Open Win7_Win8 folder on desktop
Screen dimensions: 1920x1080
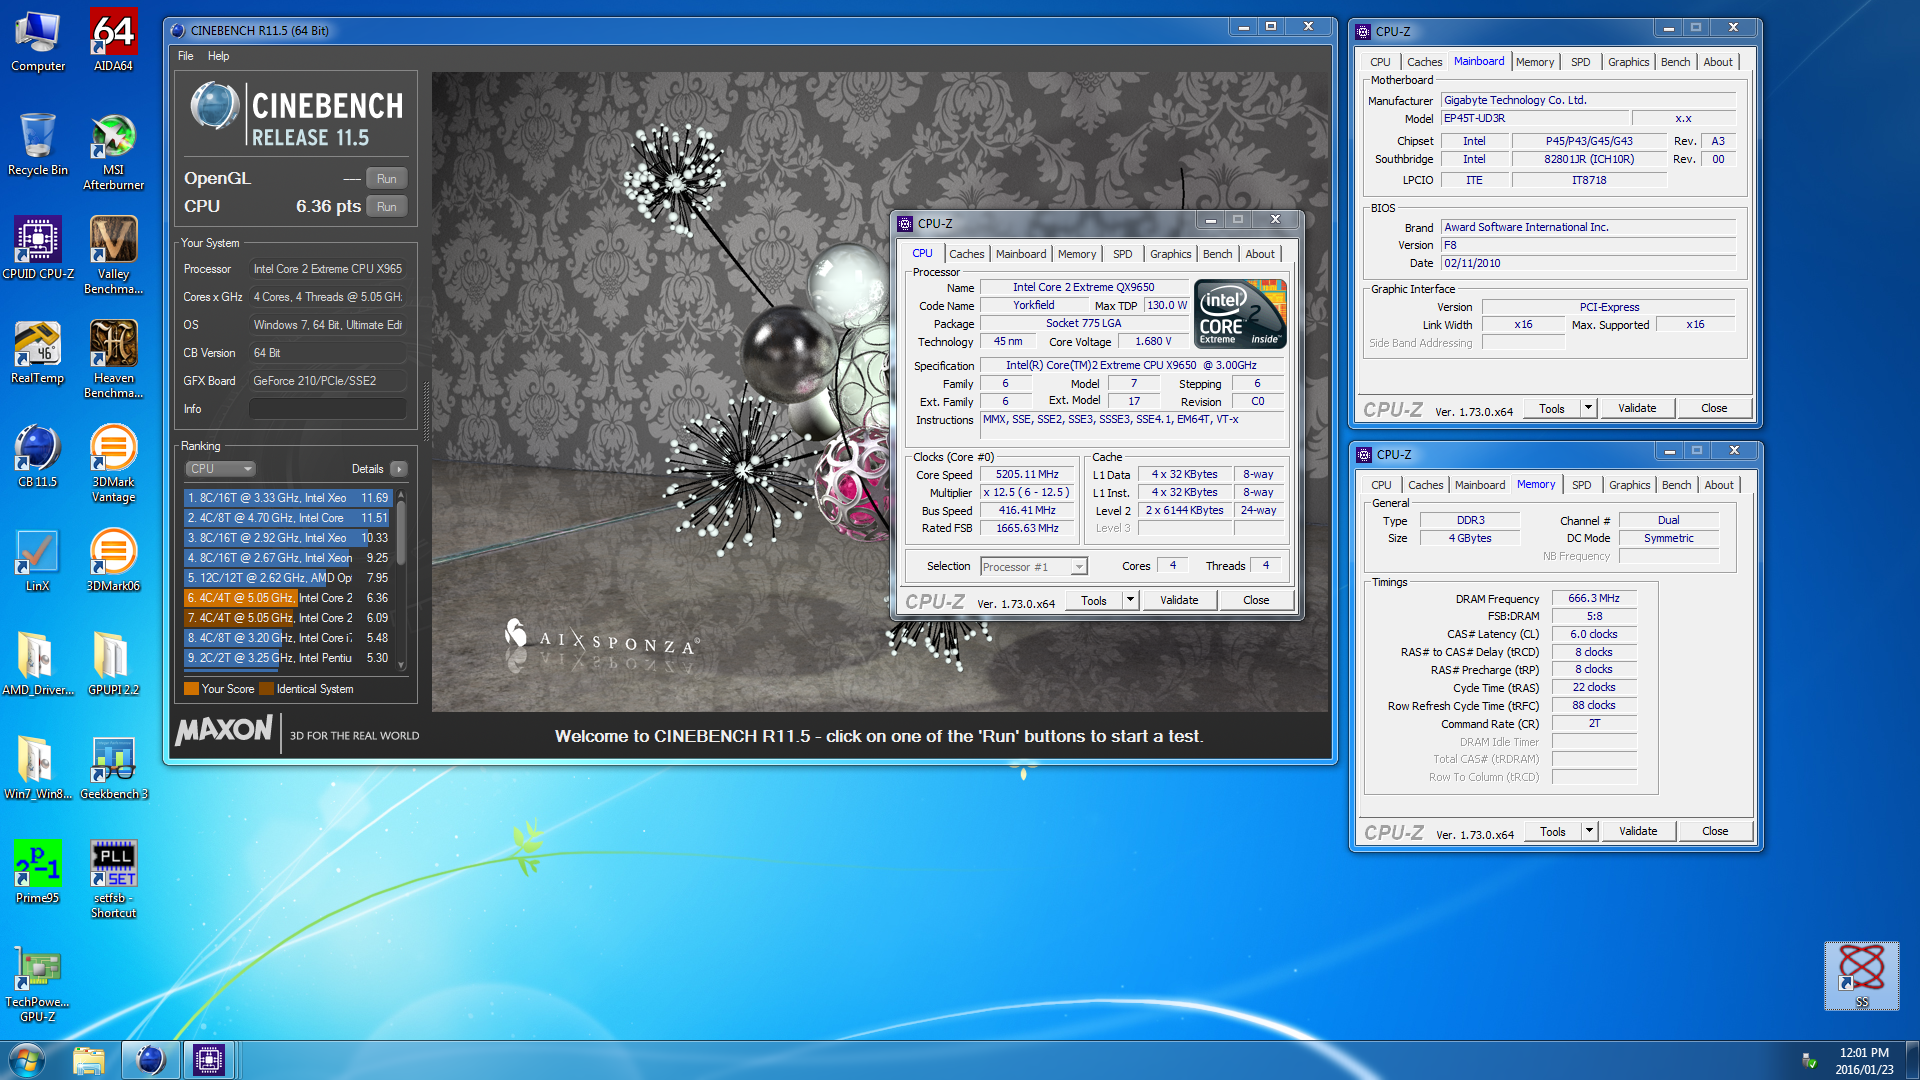[38, 769]
